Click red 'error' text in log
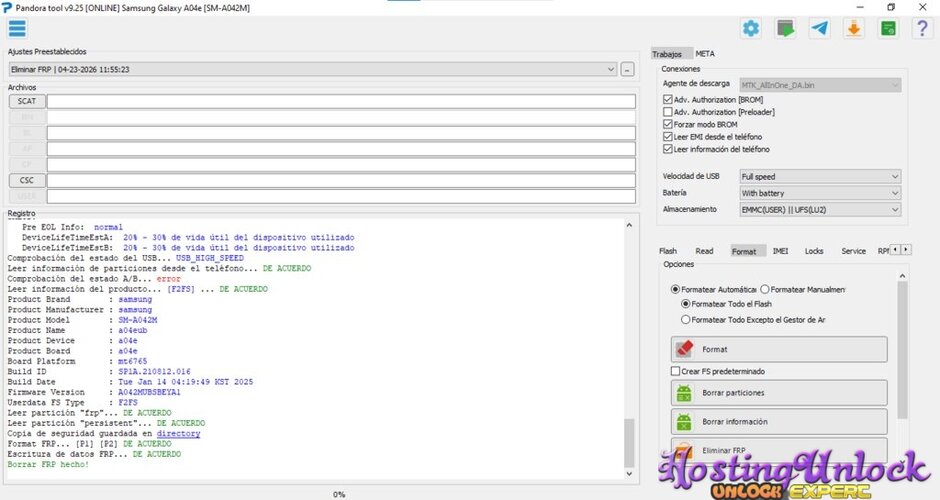Image resolution: width=940 pixels, height=500 pixels. coord(168,279)
